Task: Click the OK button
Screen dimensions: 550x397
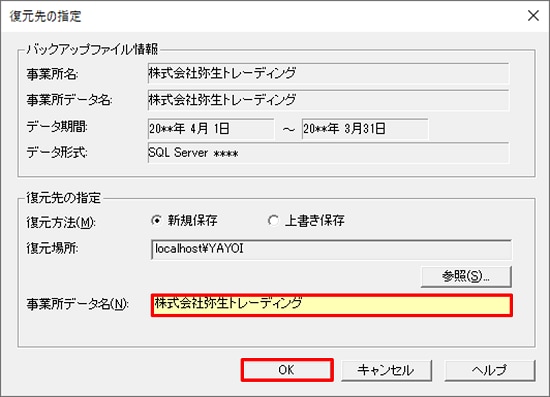Action: tap(287, 370)
